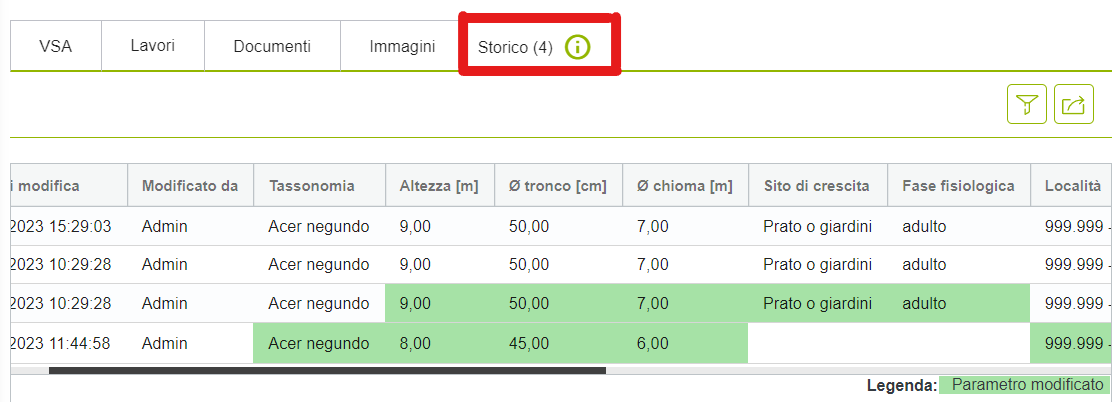Open the filter funnel icon
The height and width of the screenshot is (402, 1113).
pos(1026,104)
